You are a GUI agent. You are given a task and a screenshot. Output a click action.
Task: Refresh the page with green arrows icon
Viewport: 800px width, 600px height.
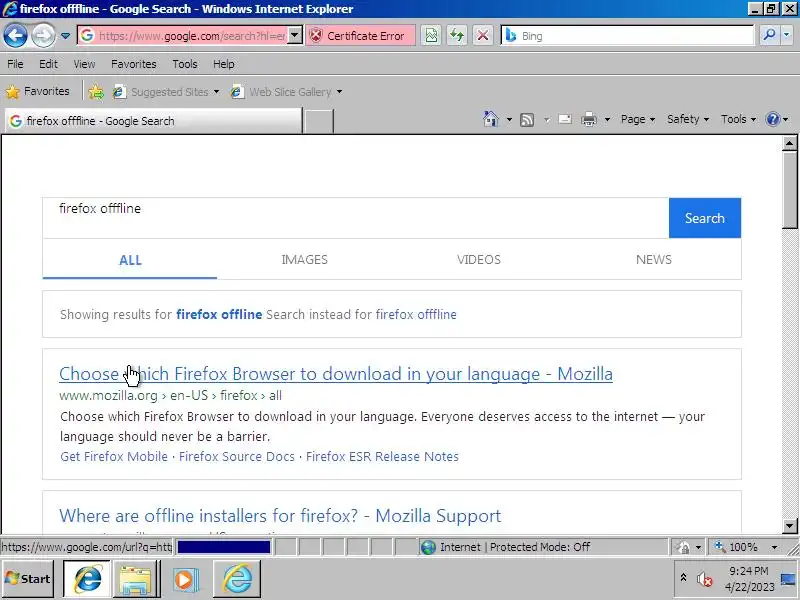(x=457, y=36)
